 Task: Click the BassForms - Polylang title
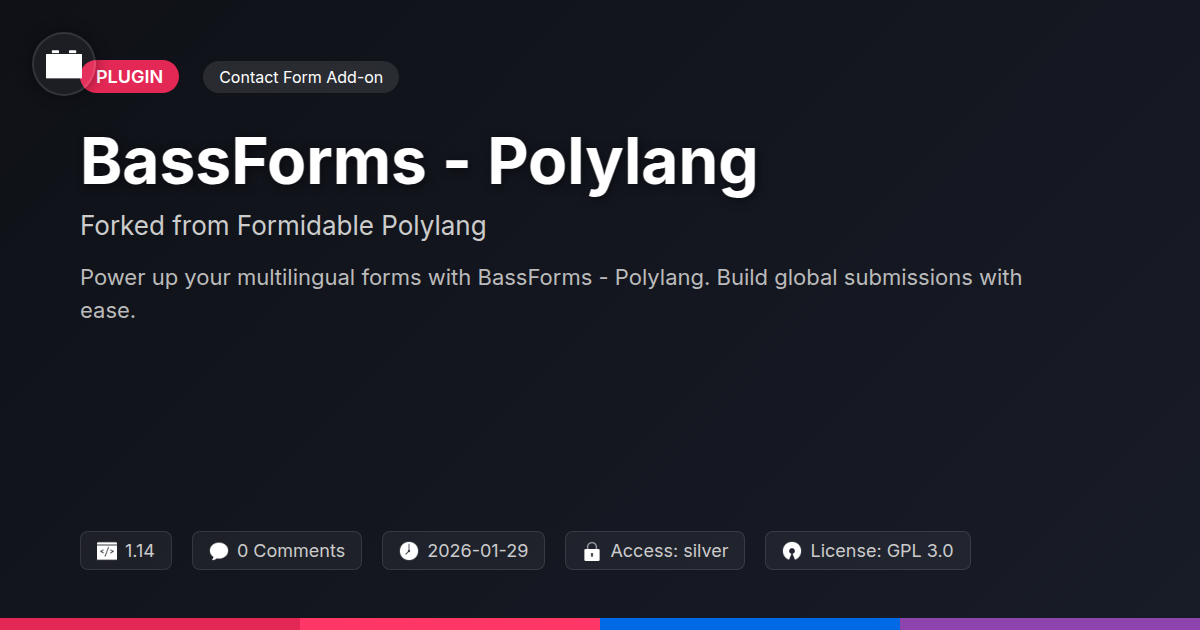pos(419,162)
